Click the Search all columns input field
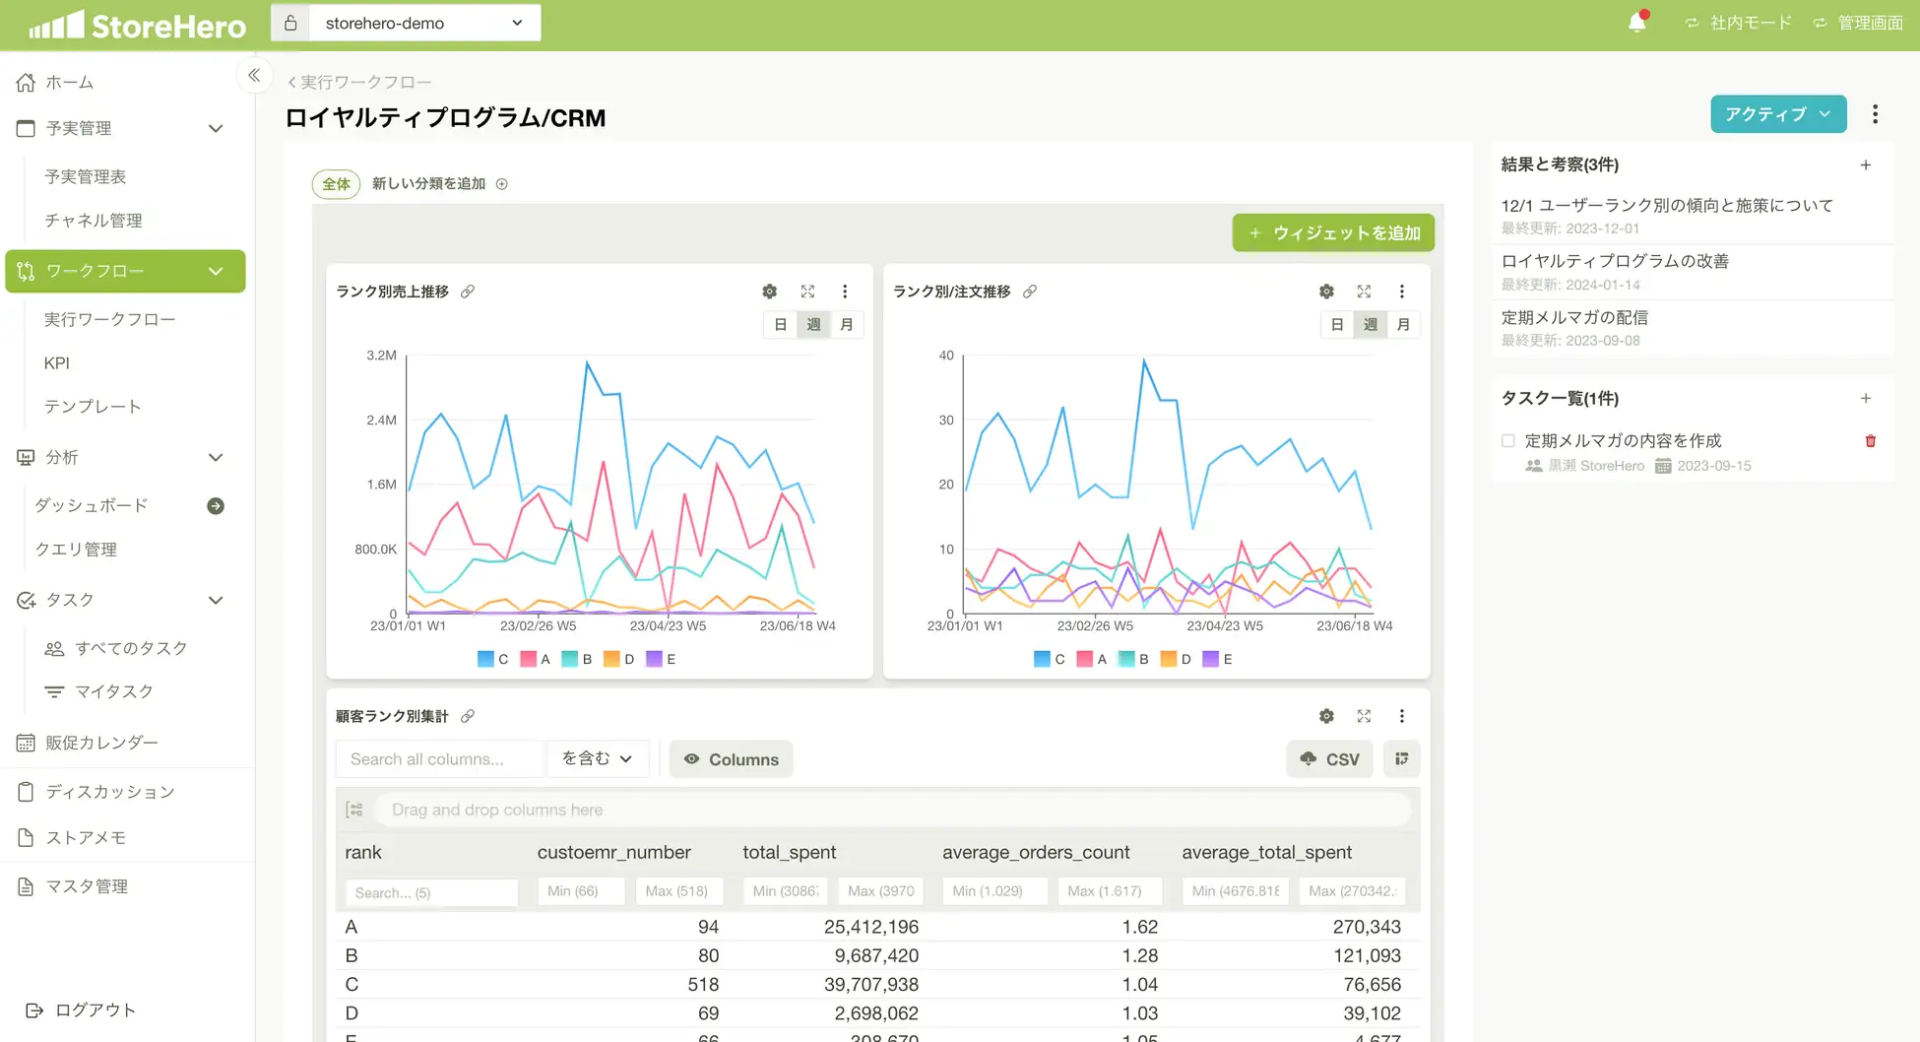This screenshot has width=1920, height=1042. point(439,758)
